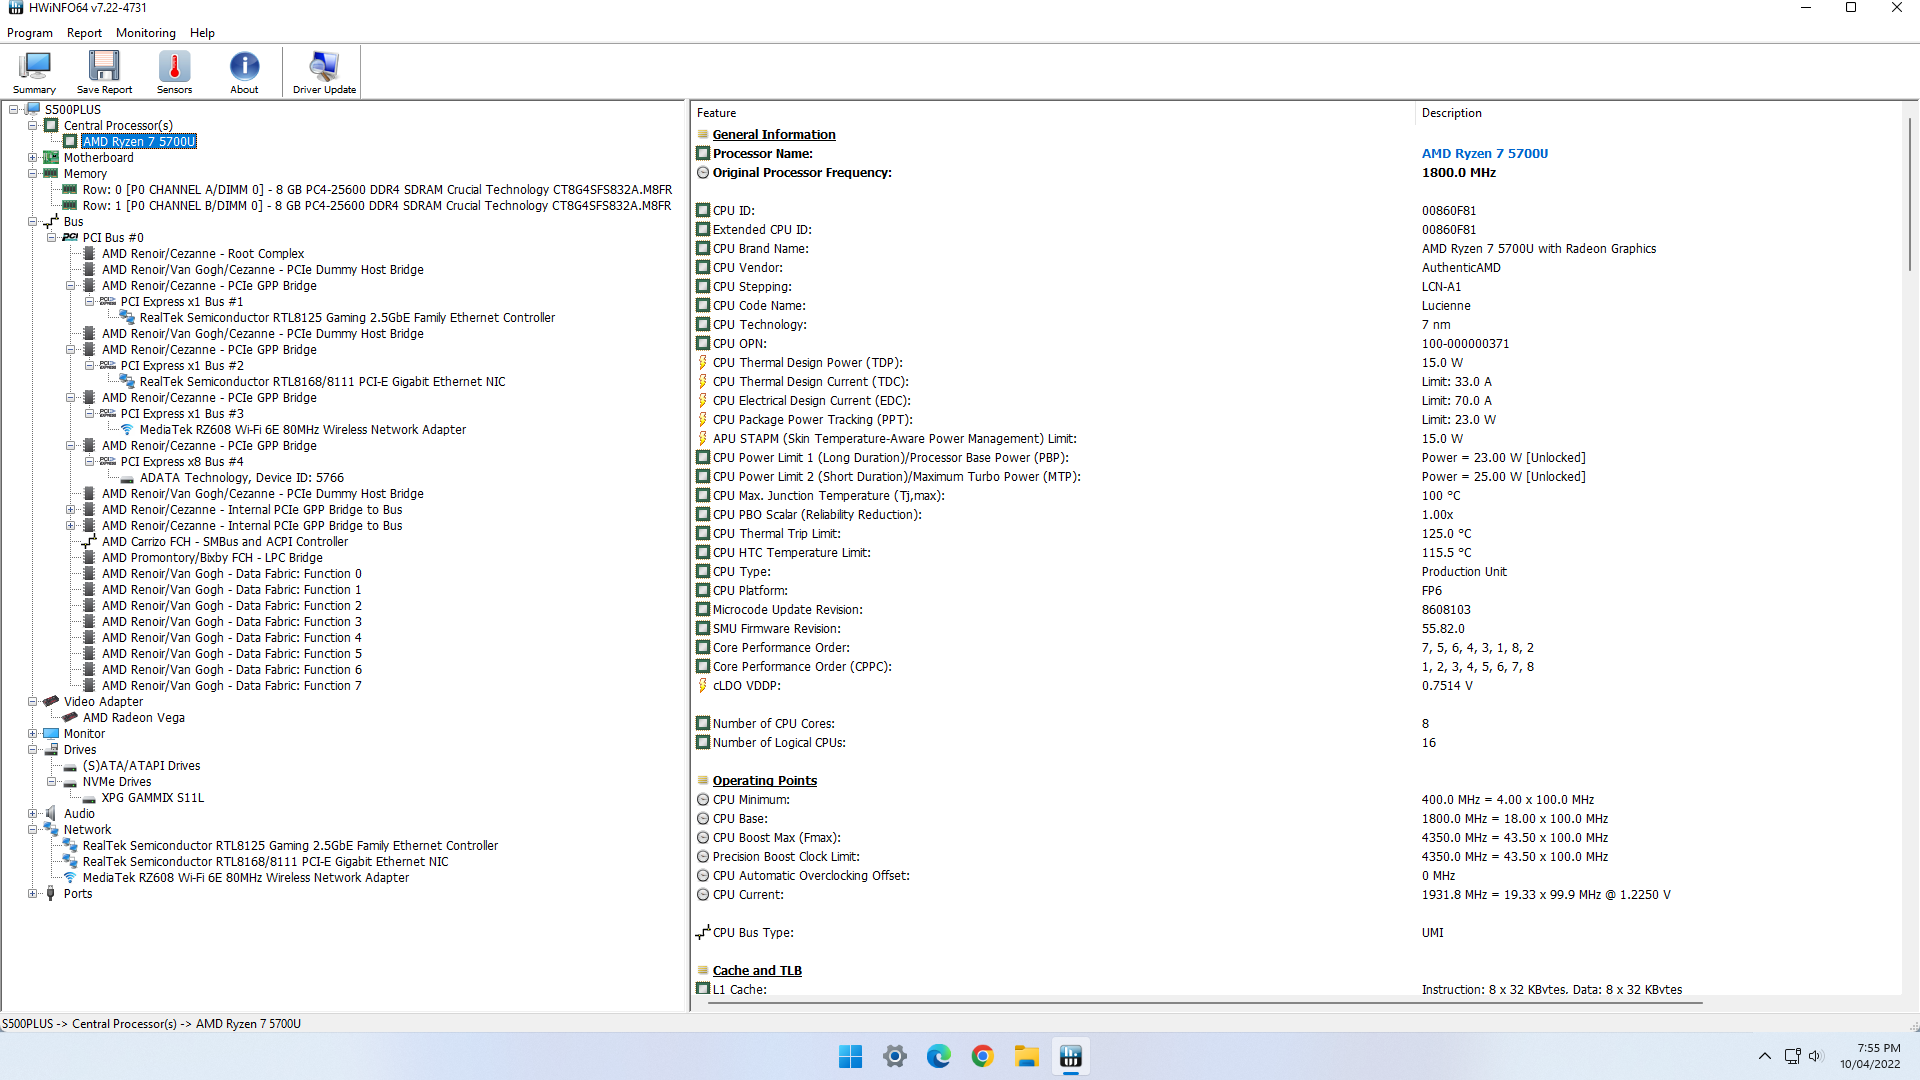
Task: Open the taskbar clock and date
Action: coord(1870,1056)
